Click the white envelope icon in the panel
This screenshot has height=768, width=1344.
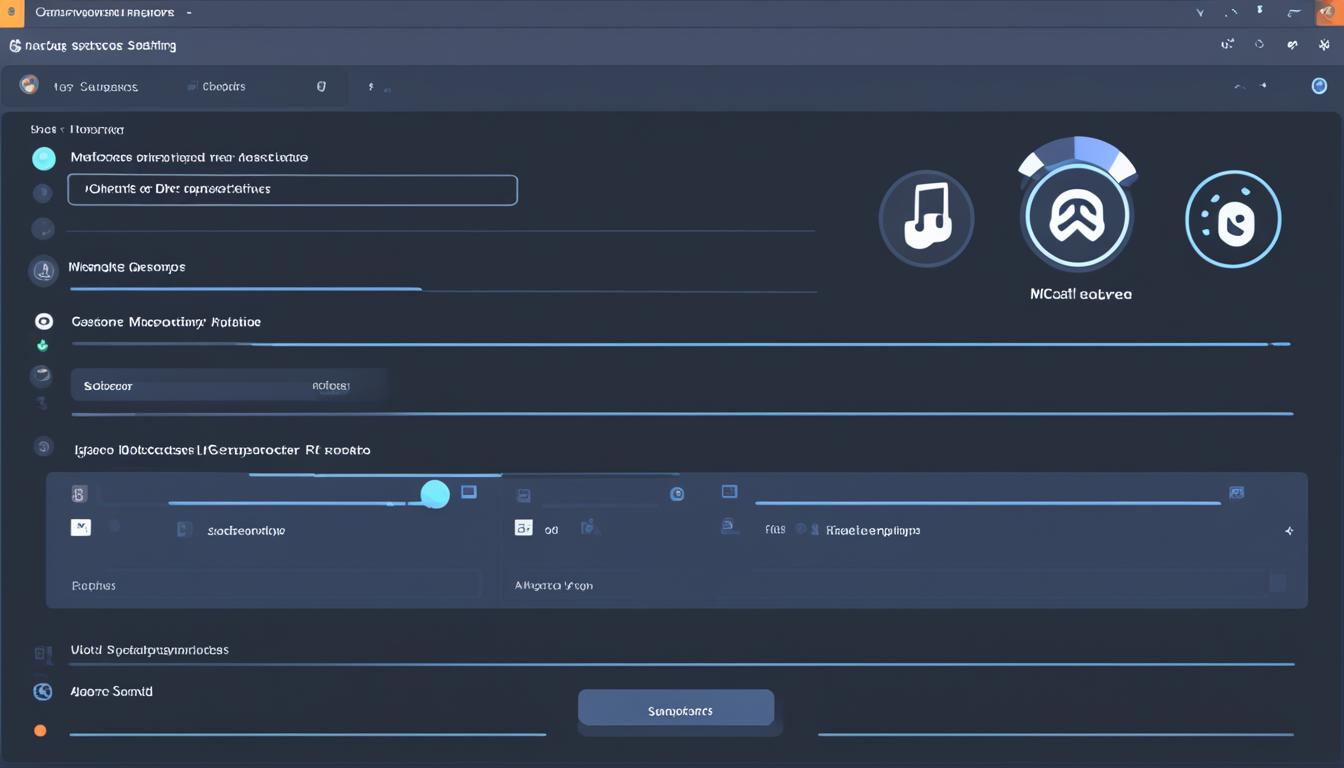(x=81, y=527)
